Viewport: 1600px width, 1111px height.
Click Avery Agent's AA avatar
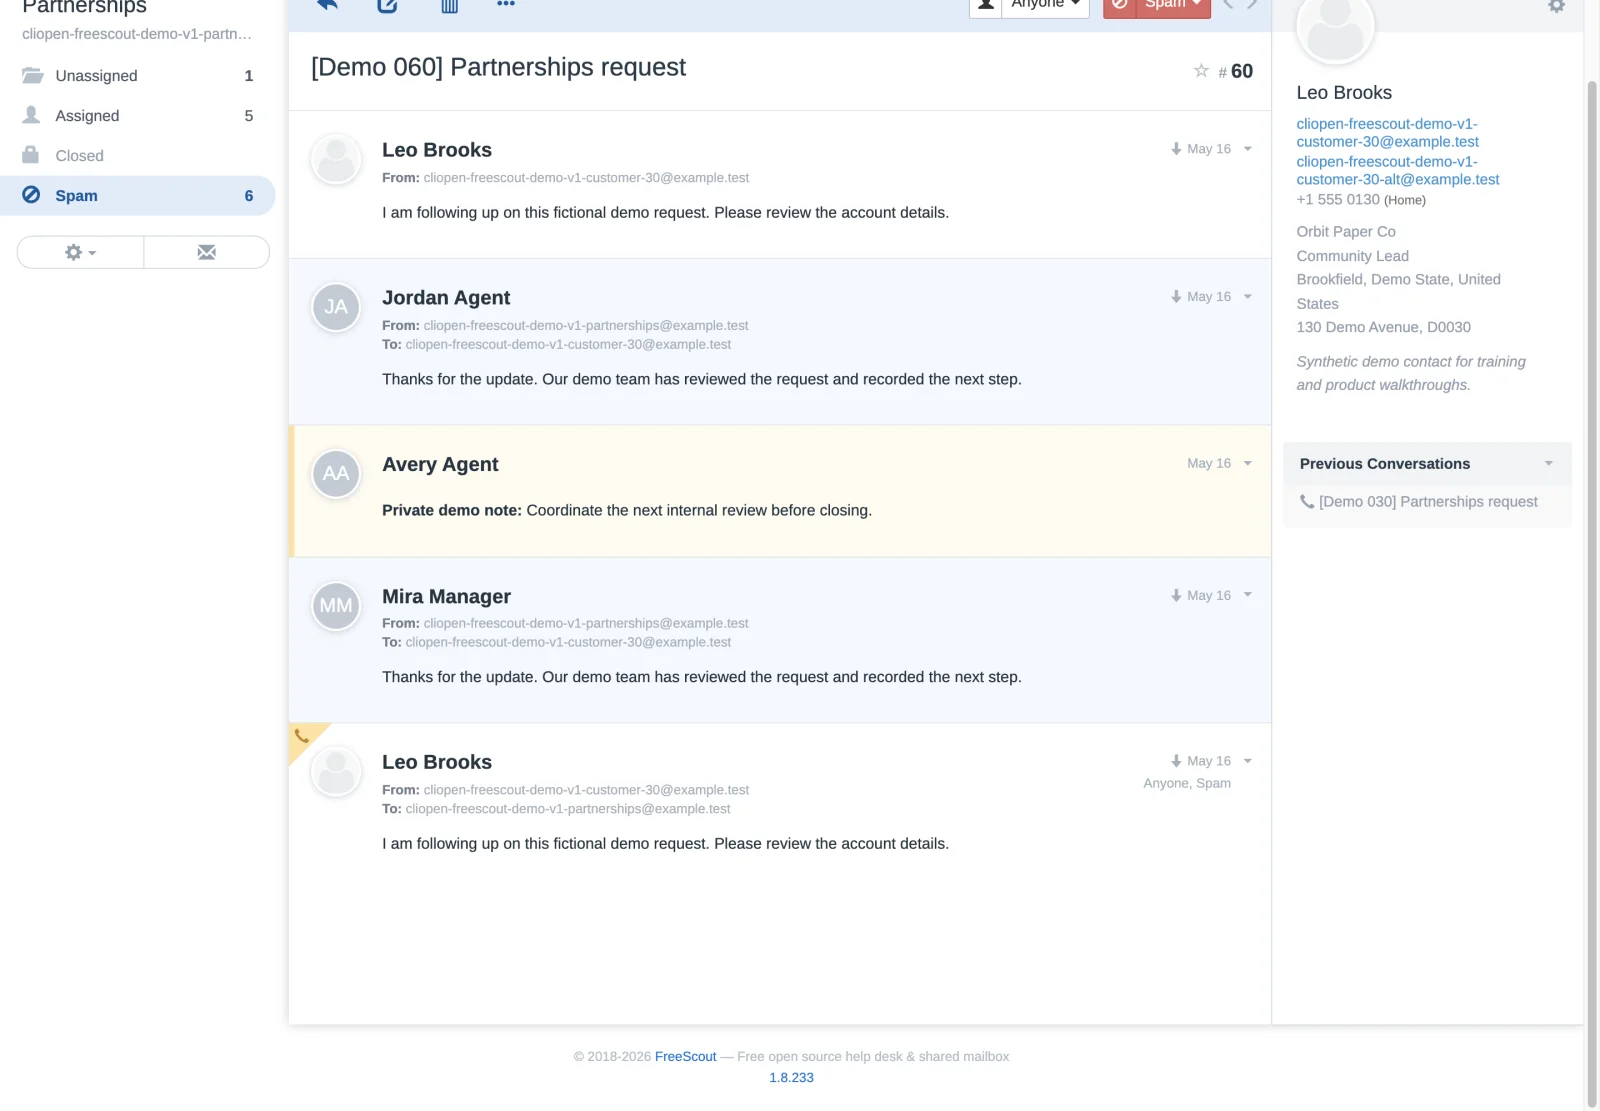(336, 474)
